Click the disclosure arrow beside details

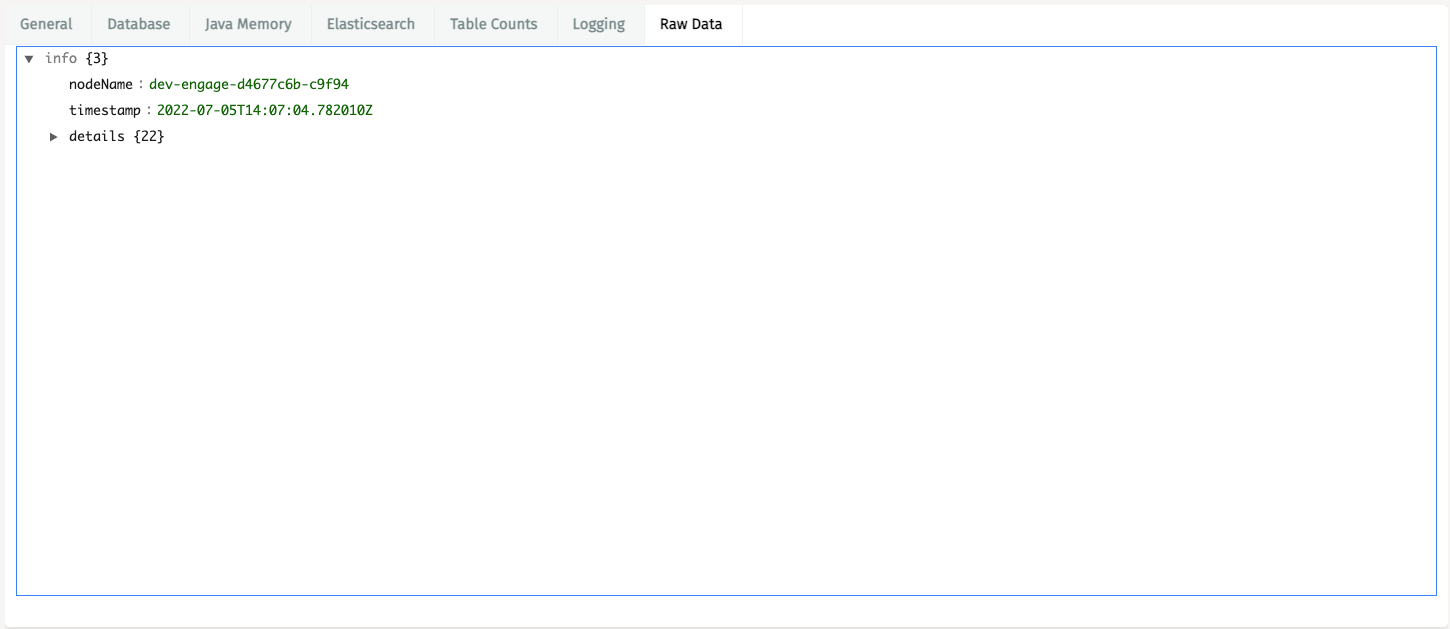[x=53, y=136]
